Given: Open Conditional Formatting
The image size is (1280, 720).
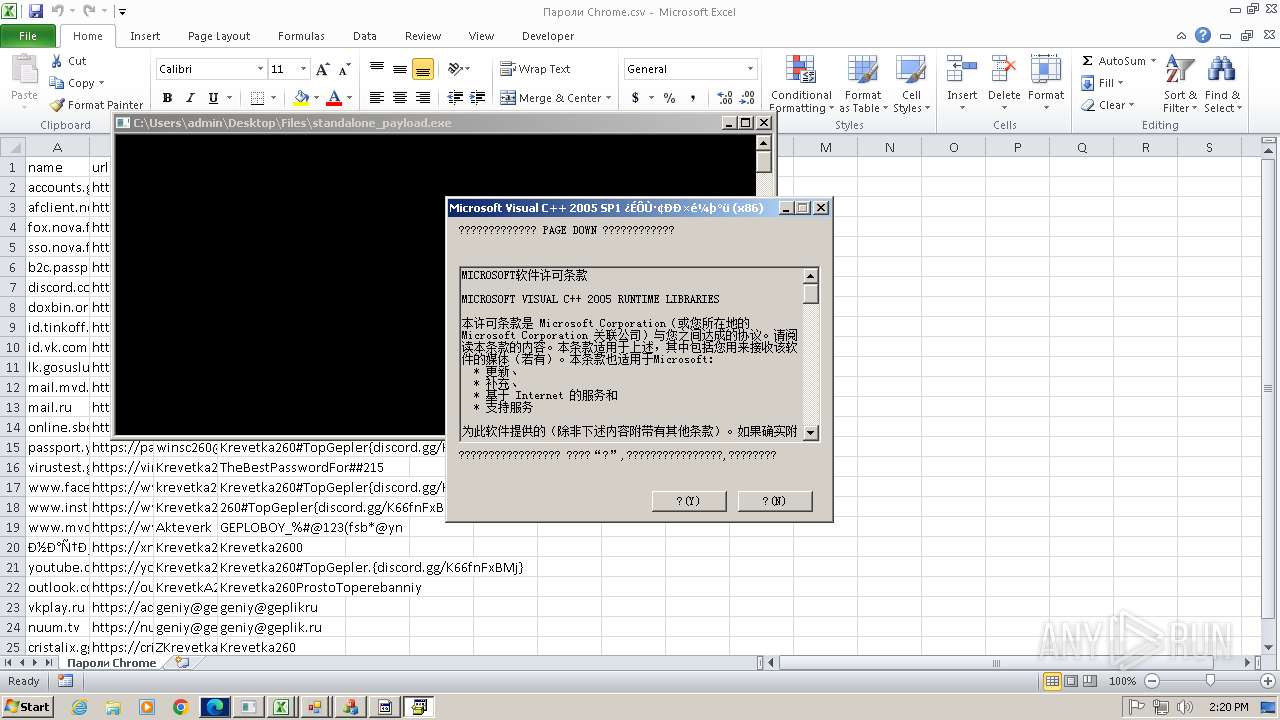Looking at the screenshot, I should coord(801,85).
